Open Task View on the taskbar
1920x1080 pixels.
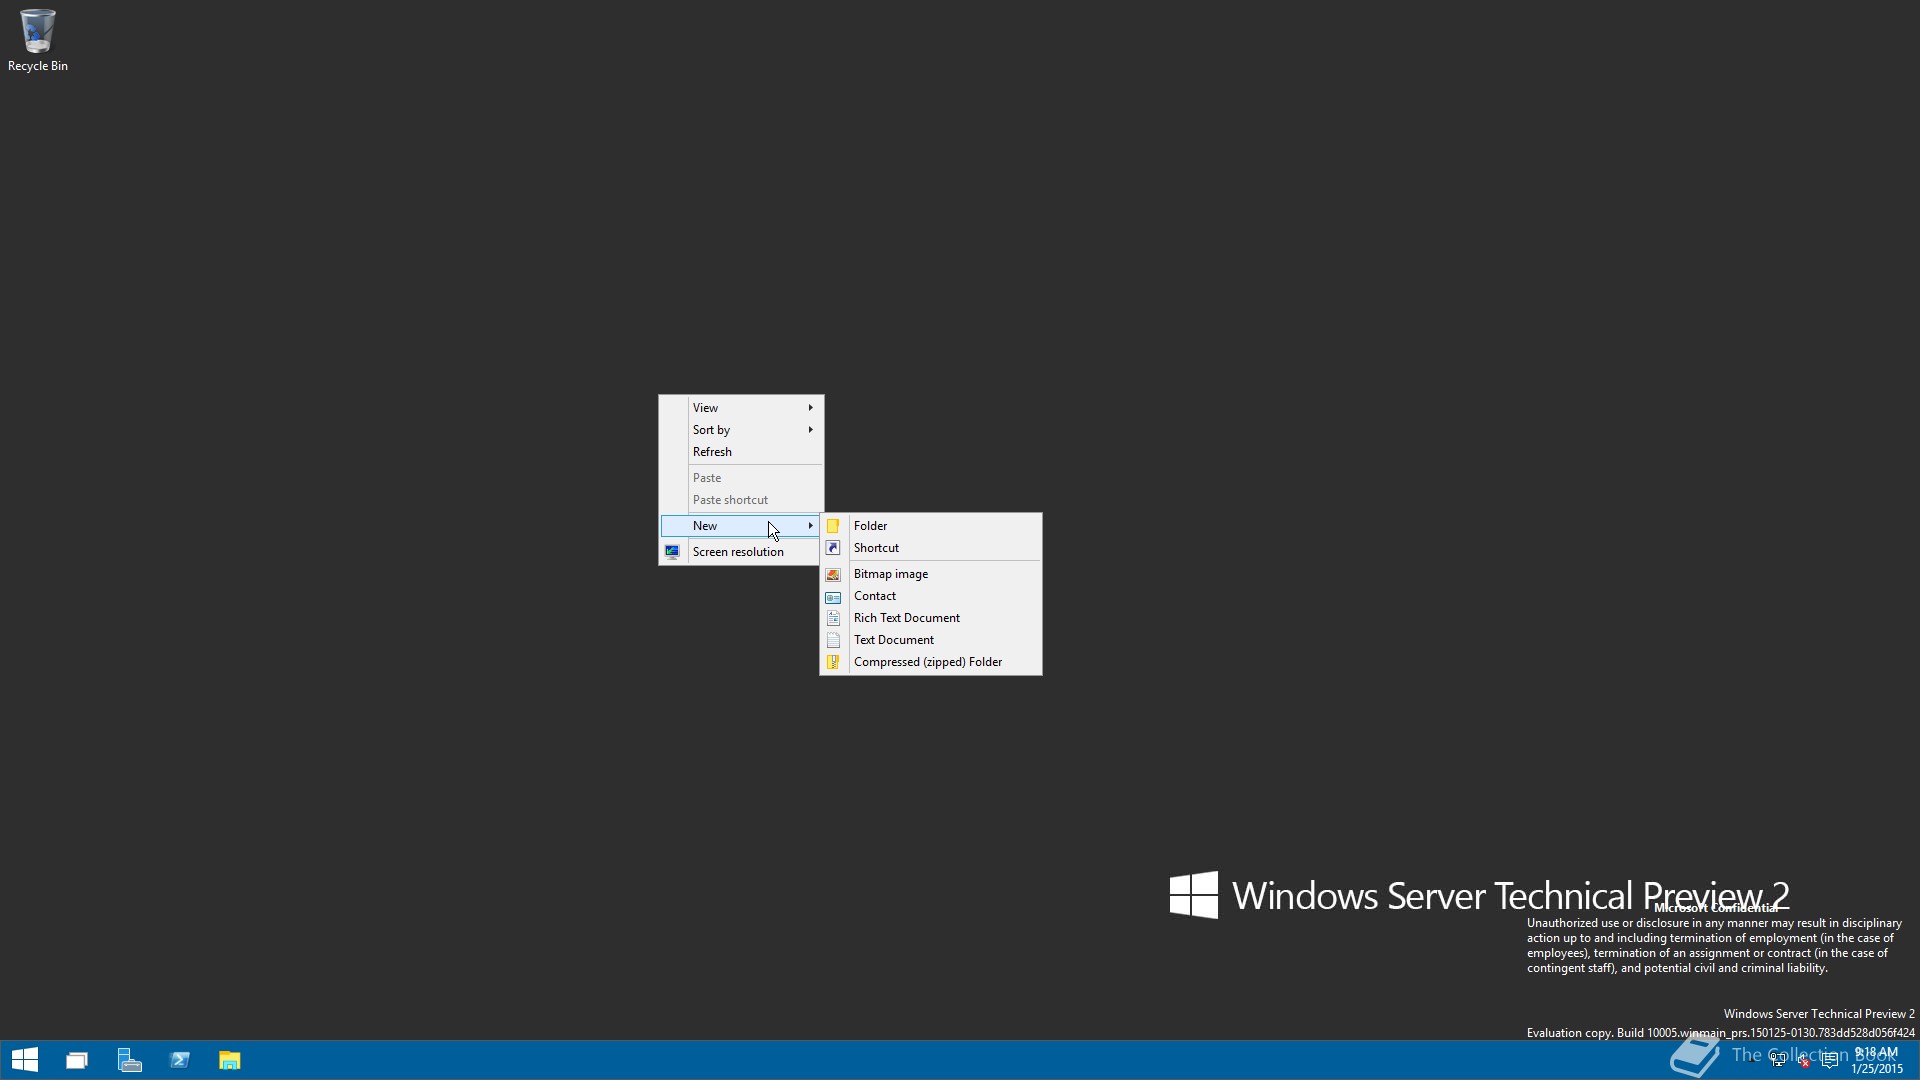(77, 1060)
